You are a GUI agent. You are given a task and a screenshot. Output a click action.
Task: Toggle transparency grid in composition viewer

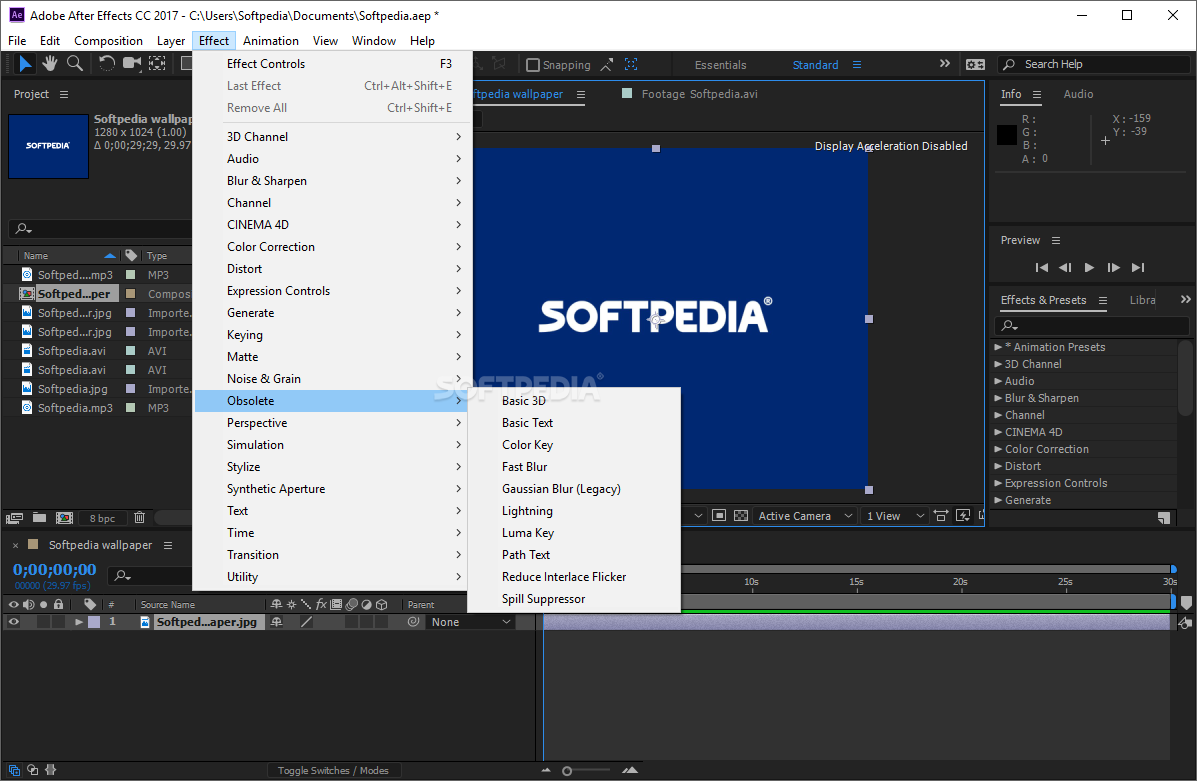click(x=740, y=516)
